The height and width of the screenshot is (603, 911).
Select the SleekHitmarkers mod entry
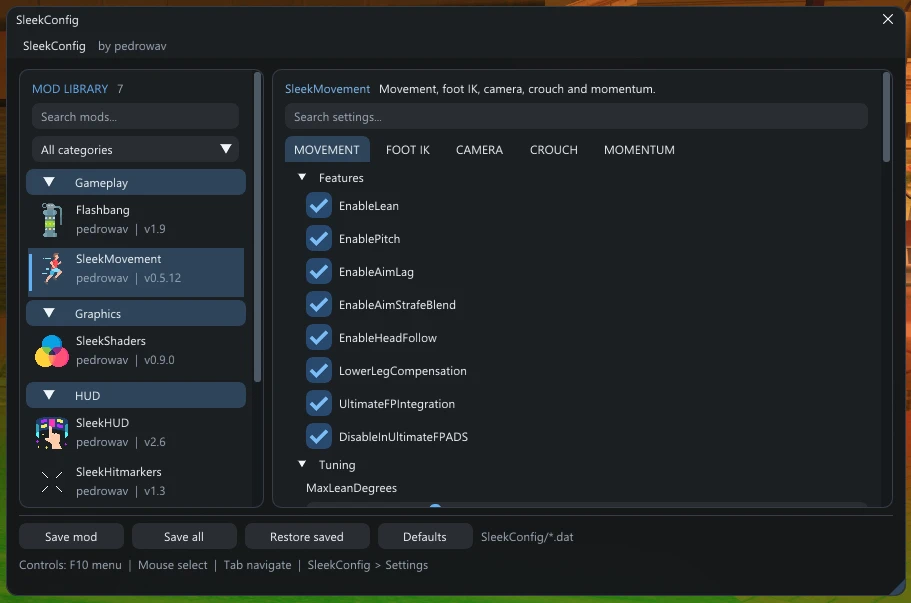(x=135, y=482)
